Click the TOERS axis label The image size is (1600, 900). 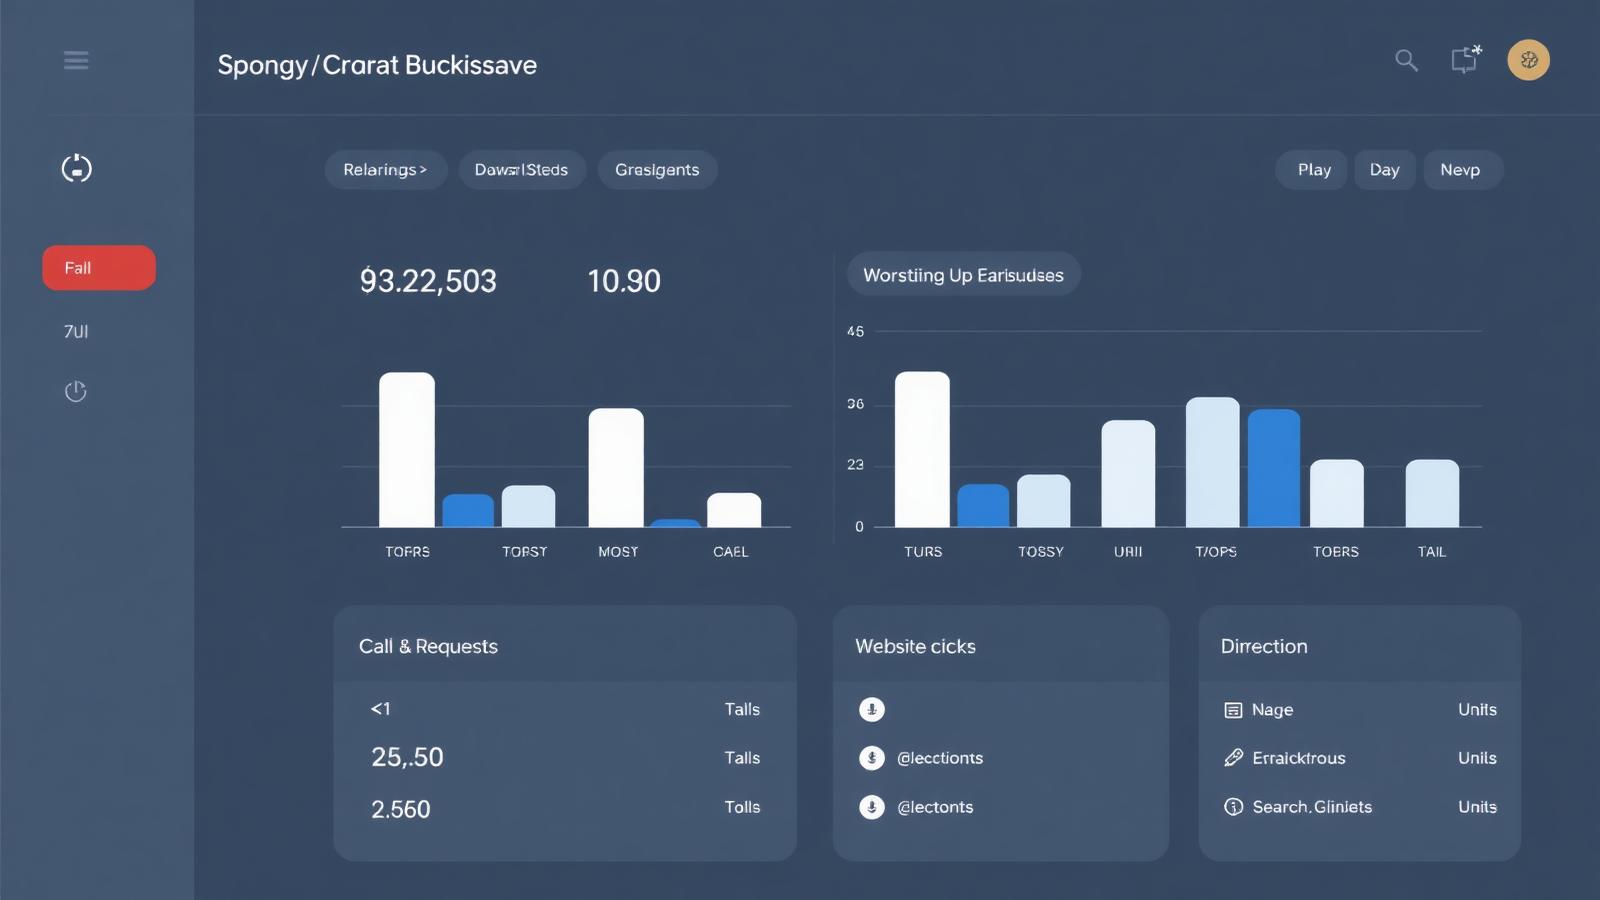1336,552
